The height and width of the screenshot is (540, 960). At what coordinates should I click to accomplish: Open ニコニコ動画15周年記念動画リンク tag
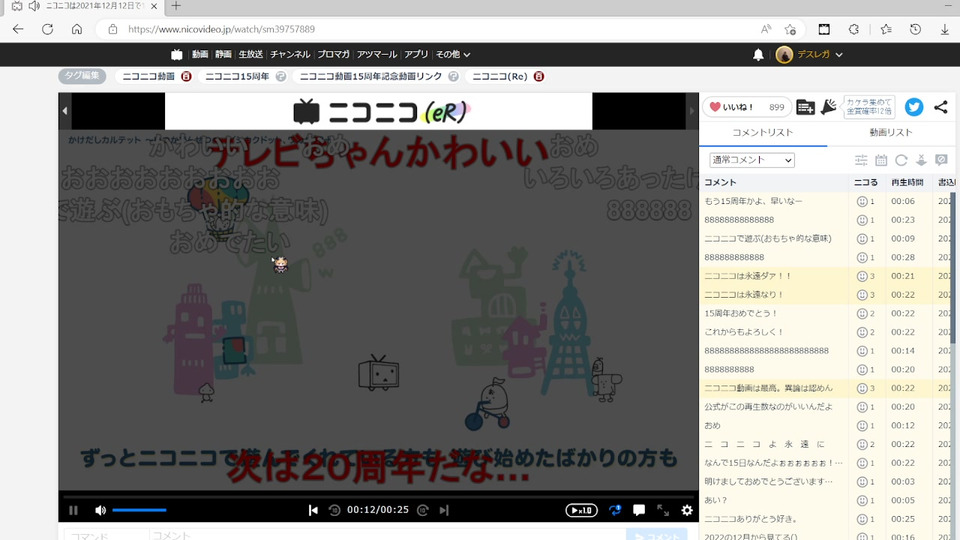click(370, 77)
